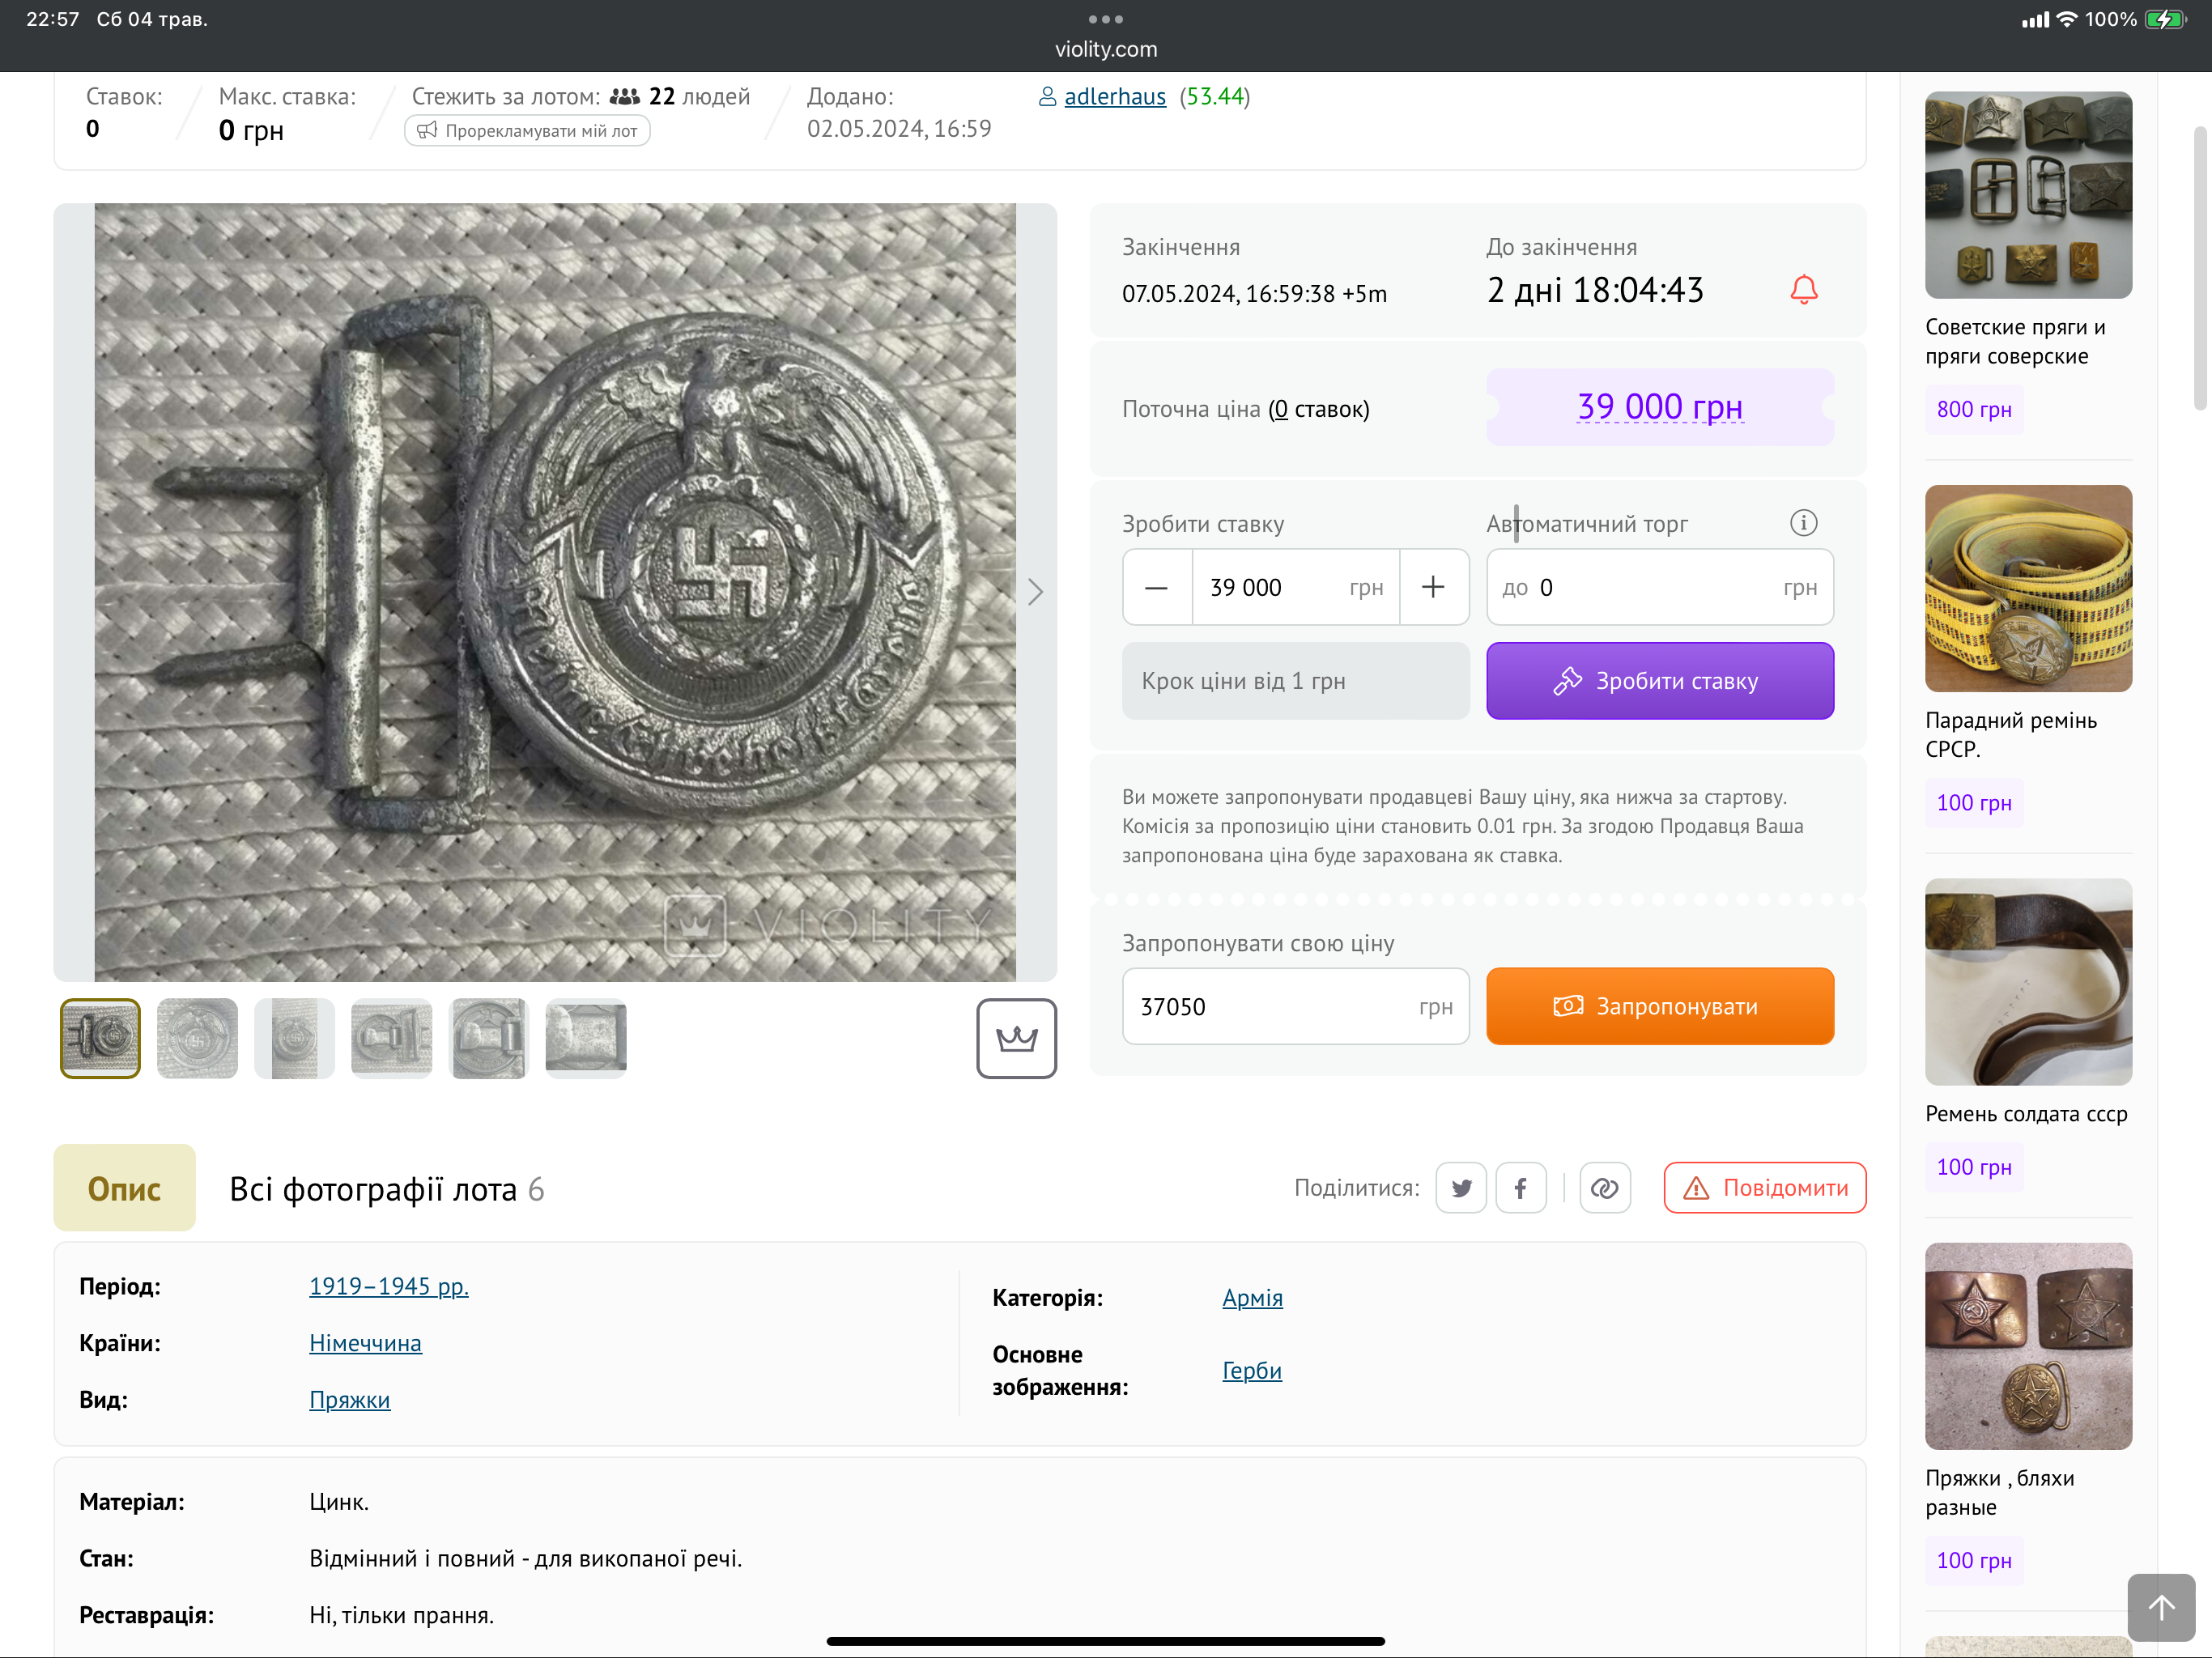
Task: Click the Повідомити report button
Action: [x=1764, y=1188]
